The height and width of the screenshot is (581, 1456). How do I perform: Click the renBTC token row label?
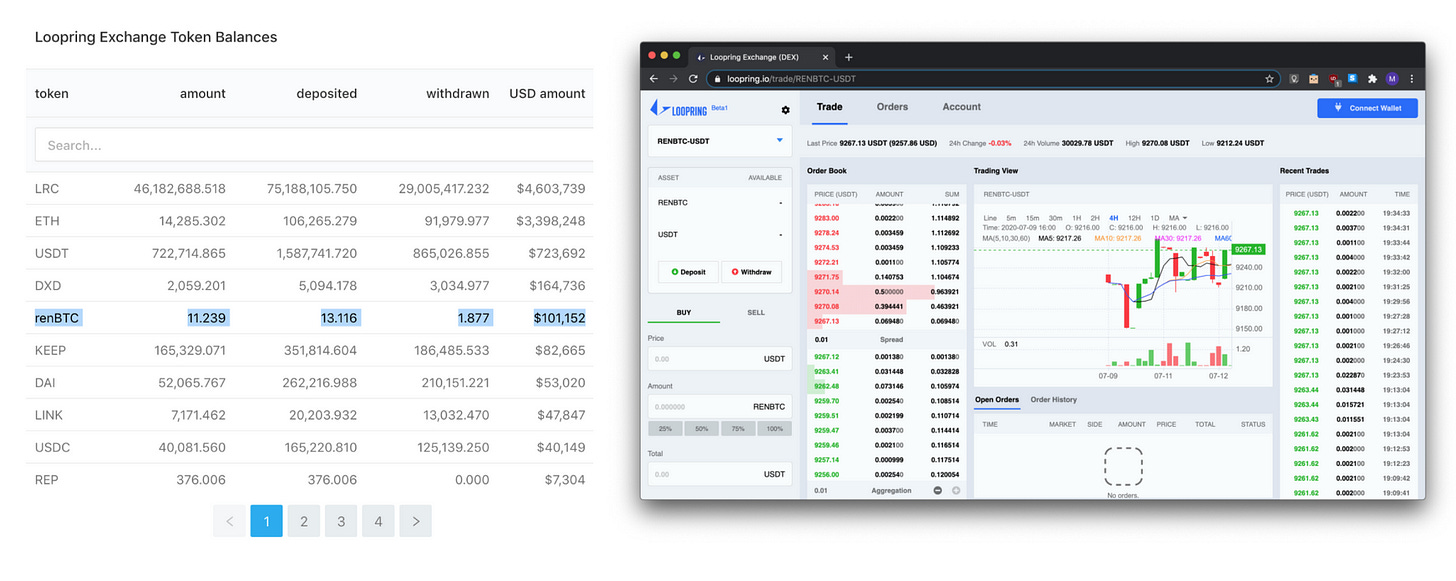click(x=57, y=318)
